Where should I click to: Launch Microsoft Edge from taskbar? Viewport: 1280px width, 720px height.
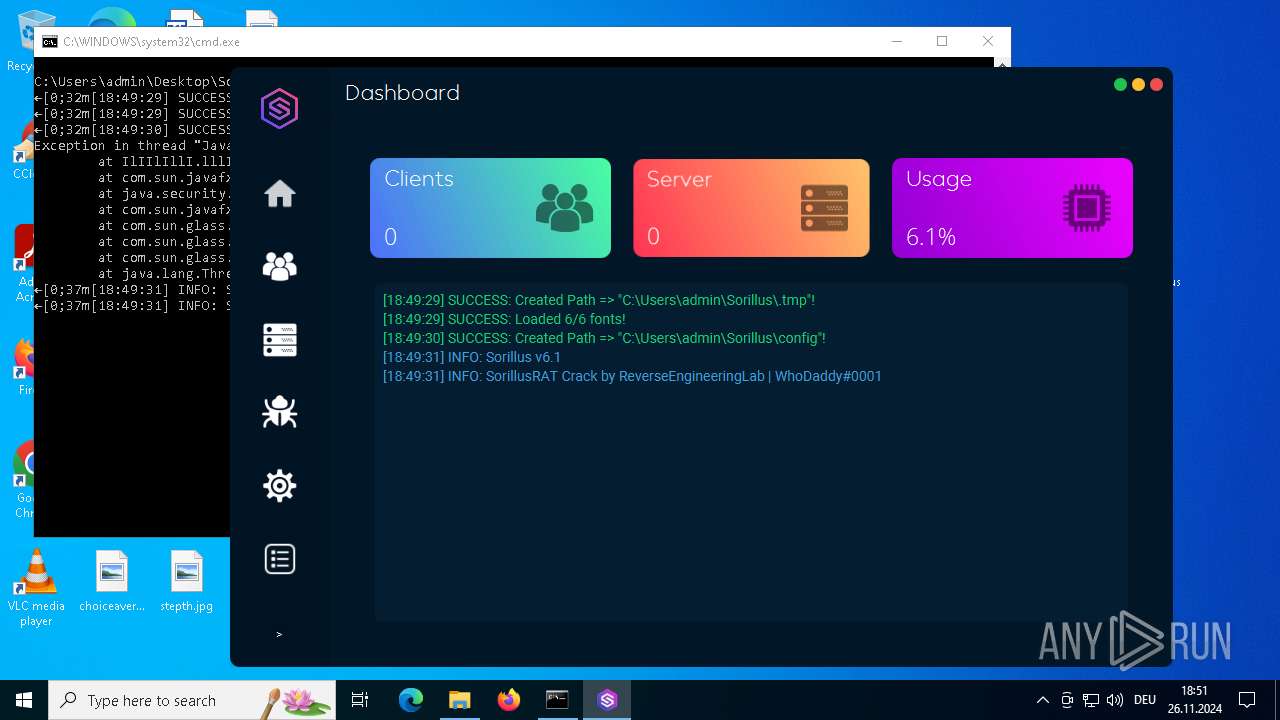[x=411, y=700]
